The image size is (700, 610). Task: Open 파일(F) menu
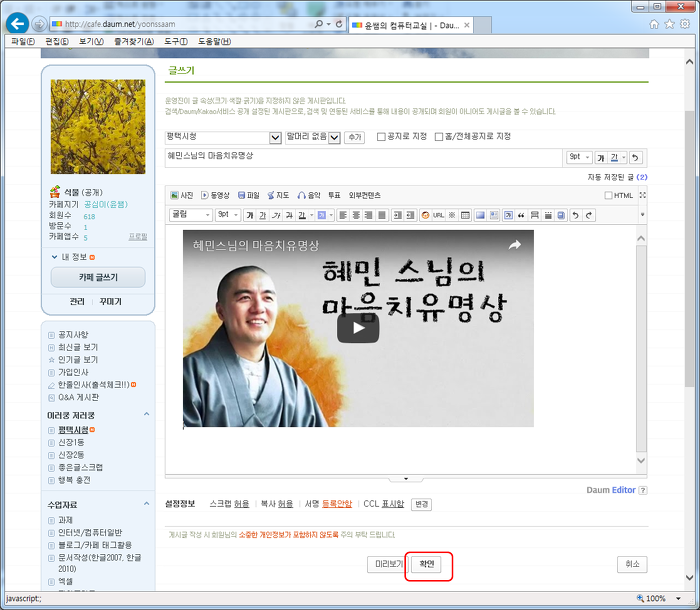(x=23, y=42)
